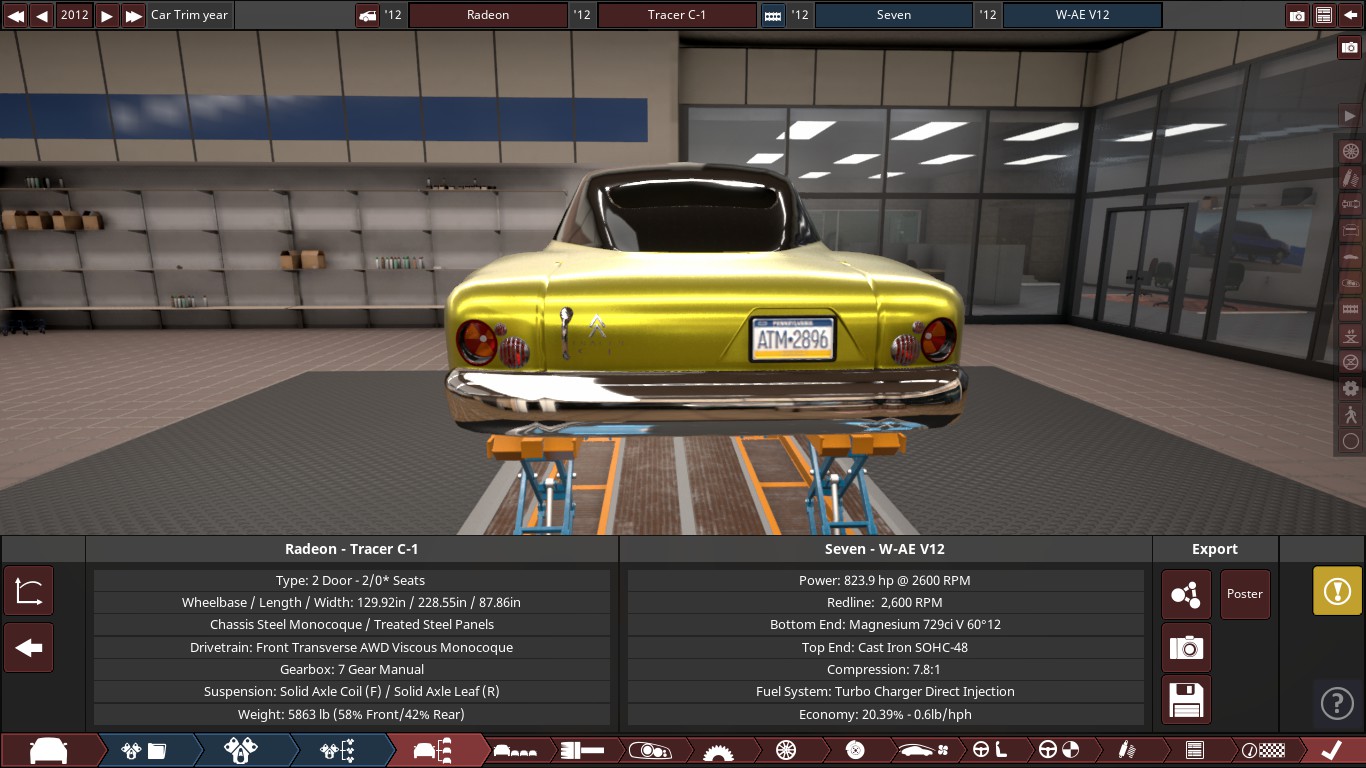Open the test track checkered flag tab

pyautogui.click(x=1262, y=750)
